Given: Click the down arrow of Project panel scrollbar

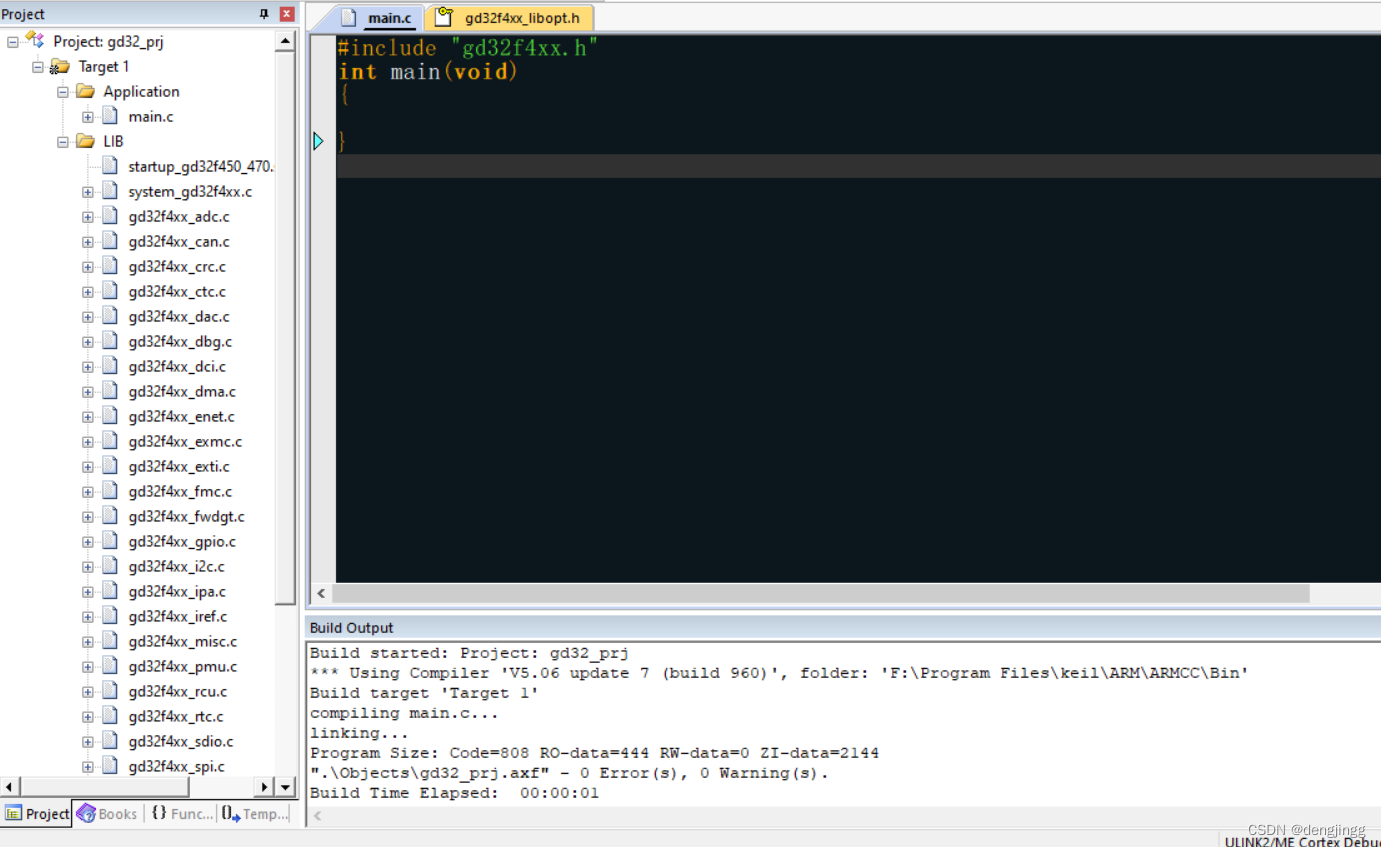Looking at the screenshot, I should (285, 787).
